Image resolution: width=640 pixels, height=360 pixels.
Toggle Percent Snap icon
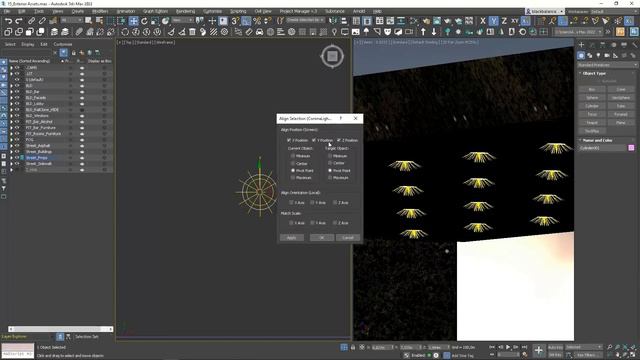pos(257,20)
